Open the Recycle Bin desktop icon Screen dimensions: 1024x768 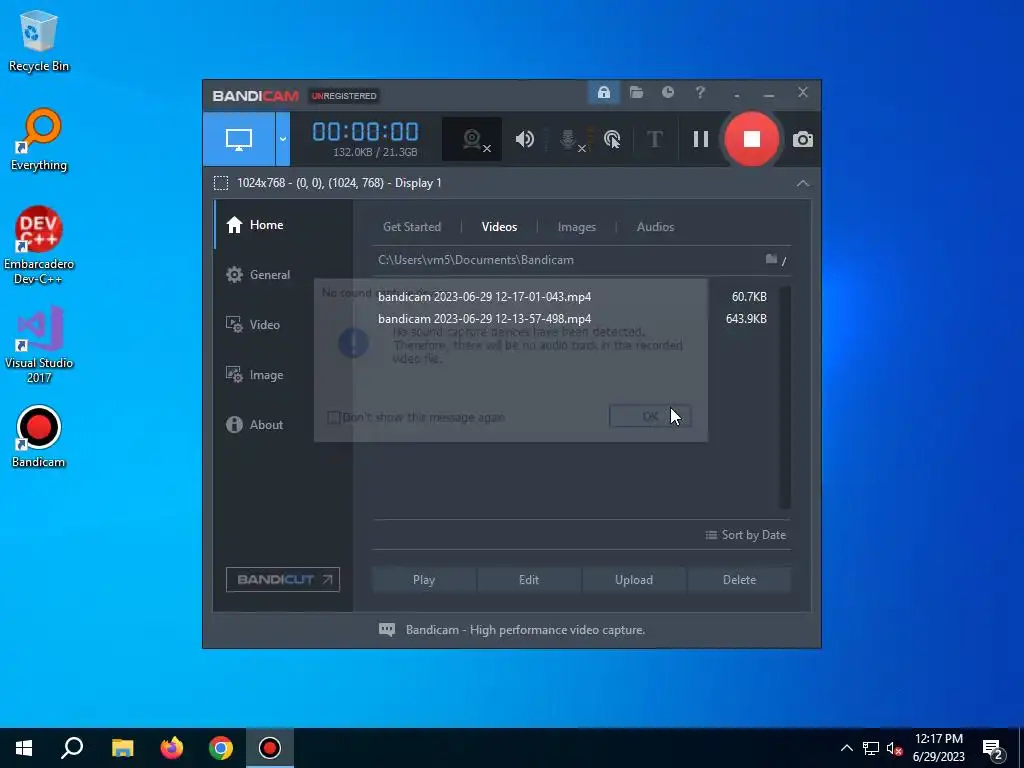point(39,41)
